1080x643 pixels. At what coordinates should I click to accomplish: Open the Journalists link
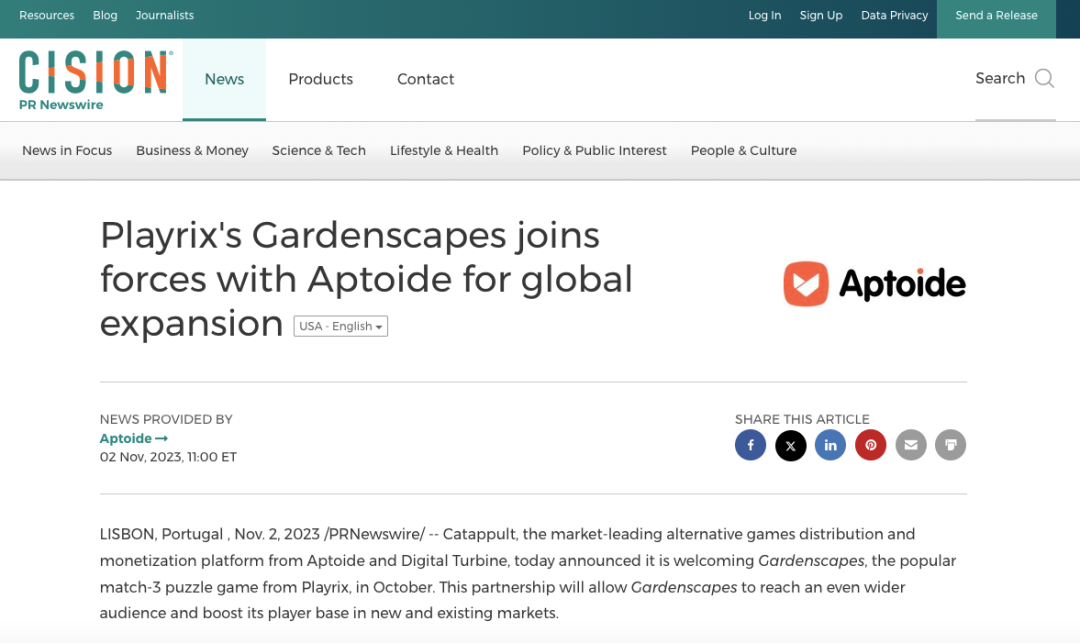click(165, 15)
